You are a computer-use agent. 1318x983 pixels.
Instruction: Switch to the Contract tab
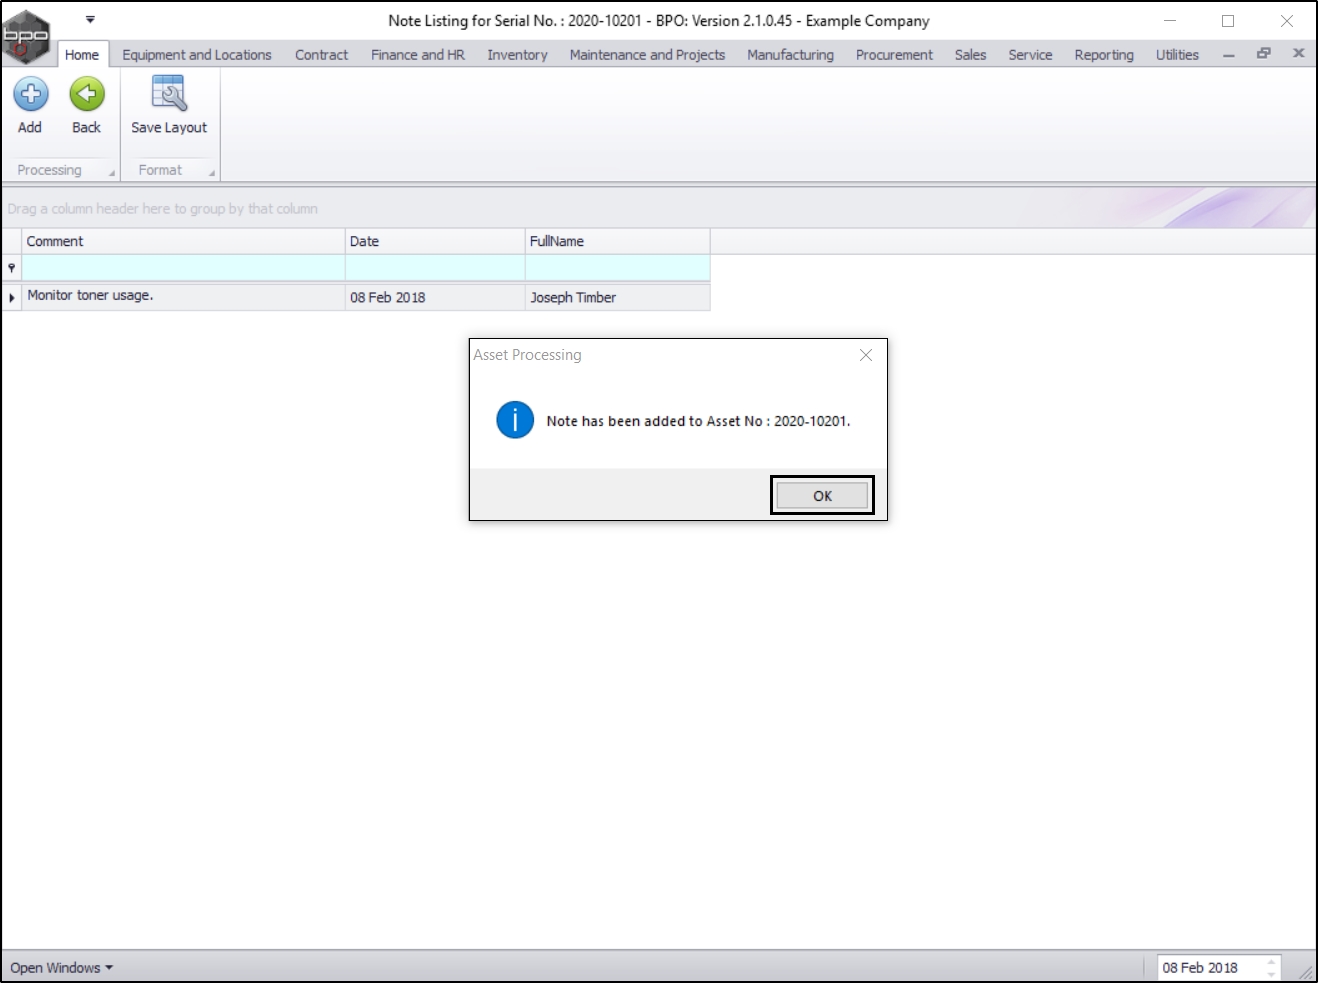tap(322, 55)
